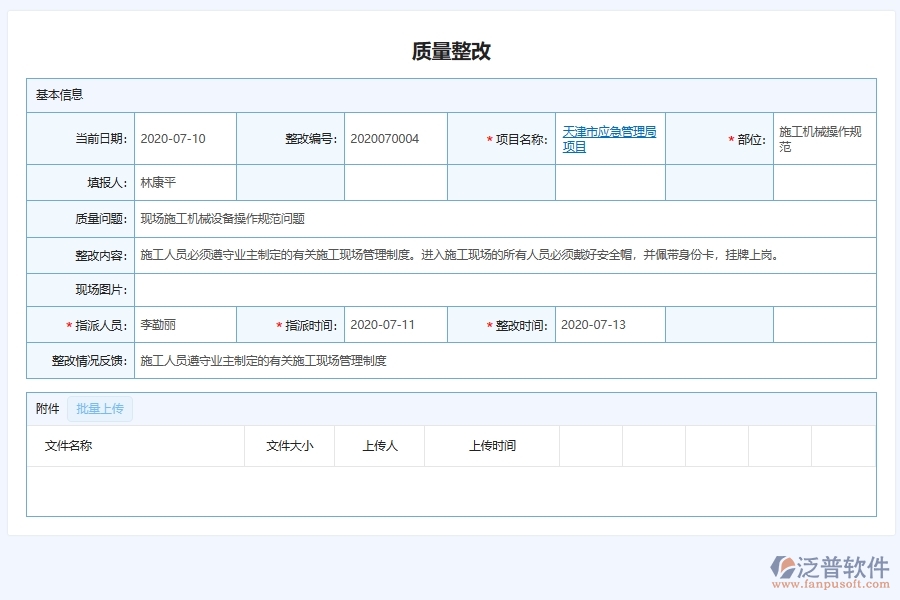The image size is (900, 600).
Task: Click the 基本信息 section header
Action: [x=60, y=94]
